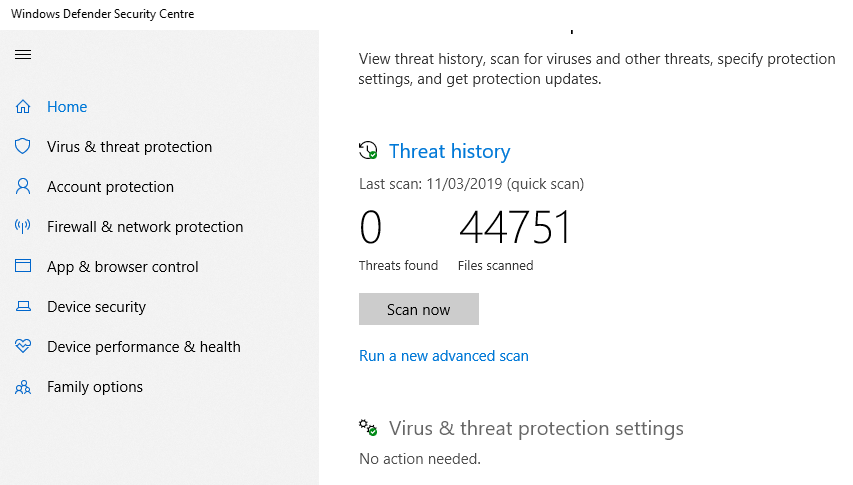The height and width of the screenshot is (485, 853).
Task: Click the App & browser control window icon
Action: tap(23, 267)
